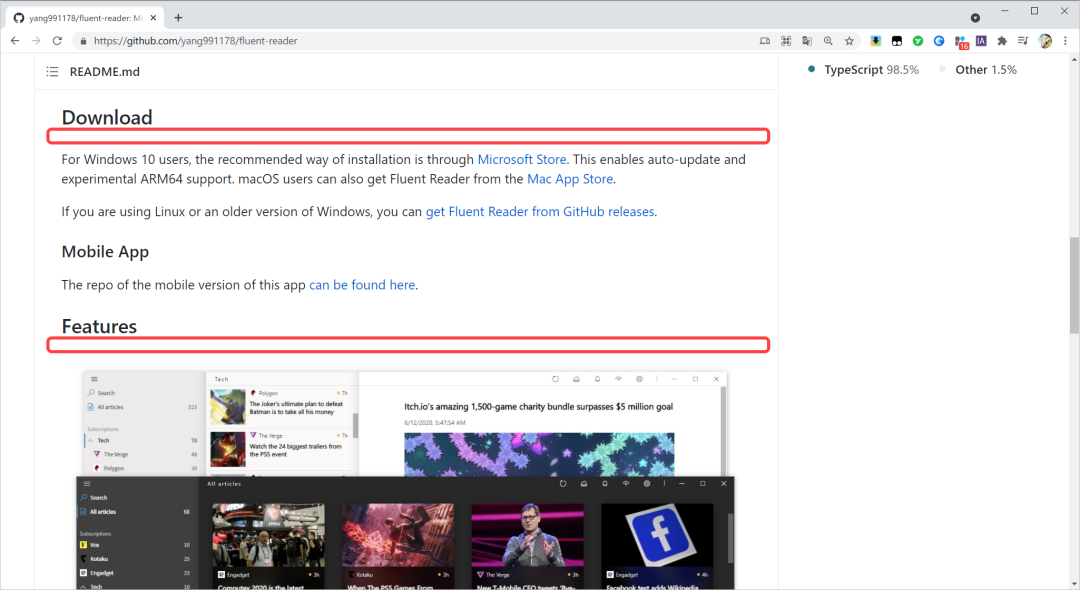Click the round dropdown icon above toolbar
The image size is (1080, 590).
pos(975,18)
